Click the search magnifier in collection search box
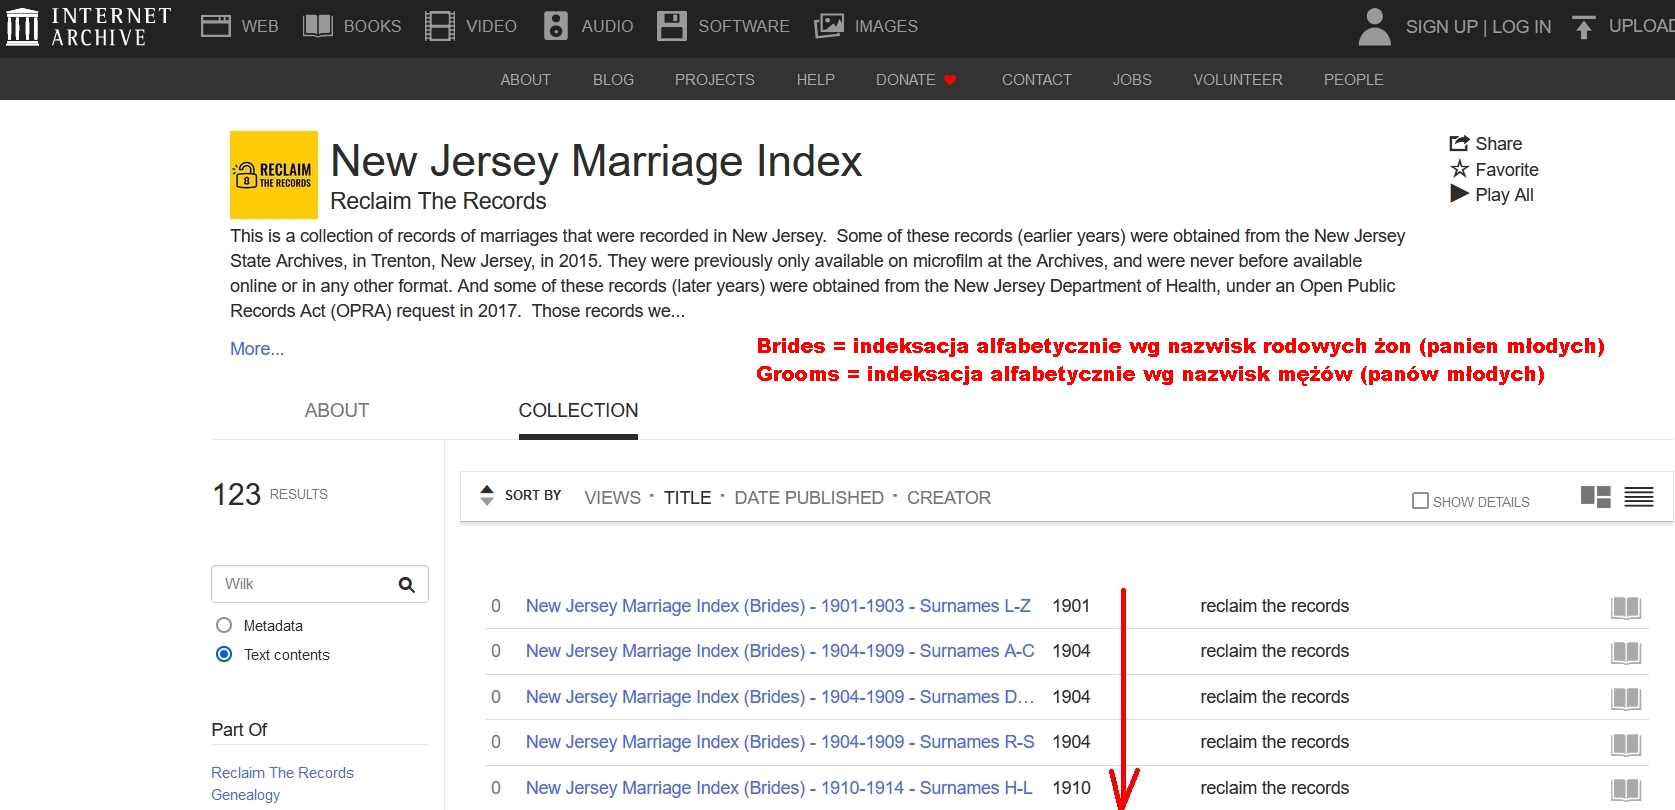 click(406, 585)
